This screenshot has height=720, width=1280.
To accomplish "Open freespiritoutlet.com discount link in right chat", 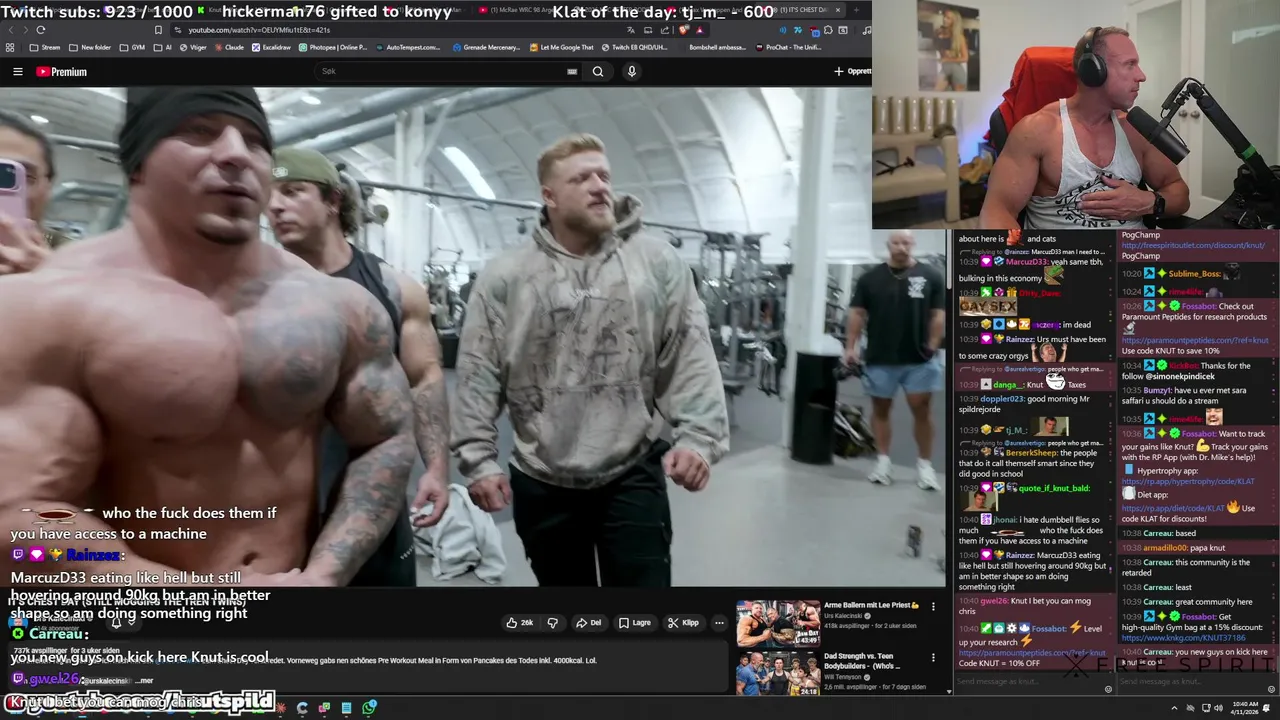I will point(1193,245).
